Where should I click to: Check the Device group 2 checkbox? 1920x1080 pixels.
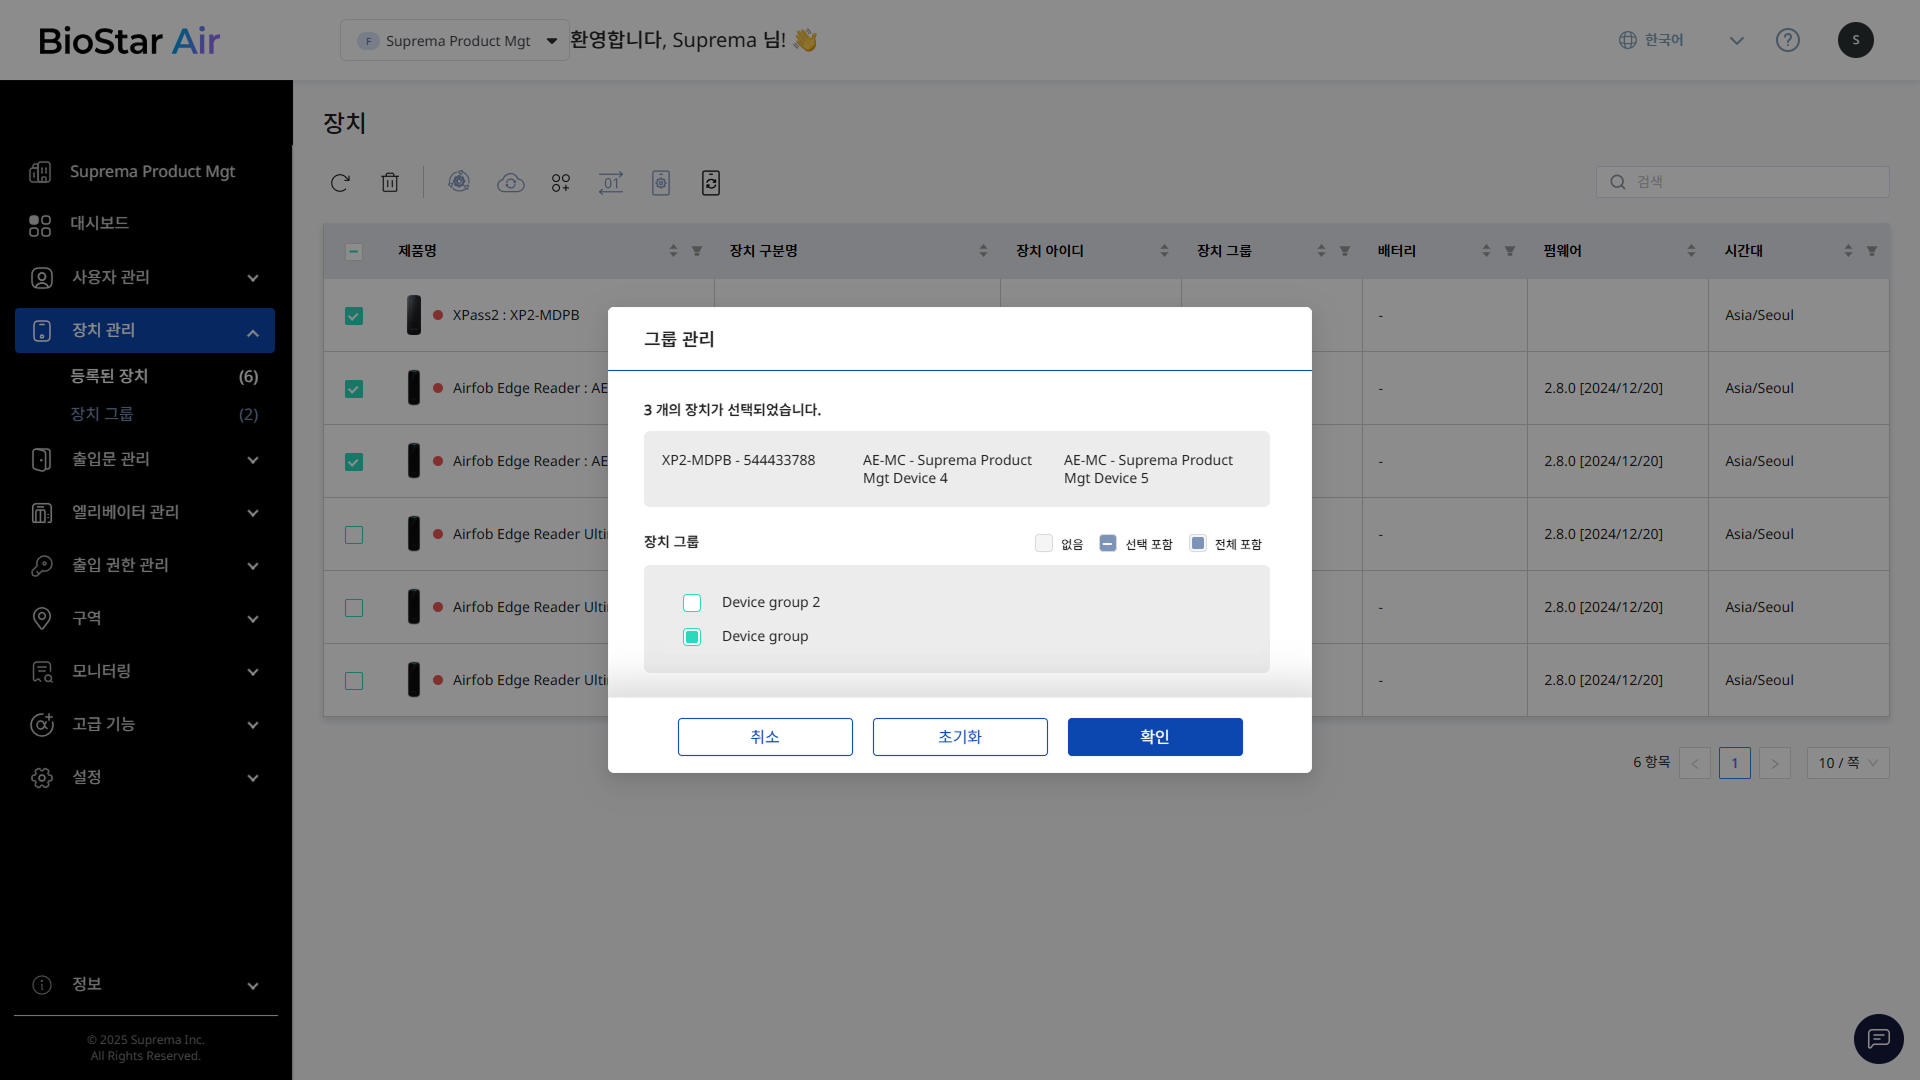(x=692, y=603)
